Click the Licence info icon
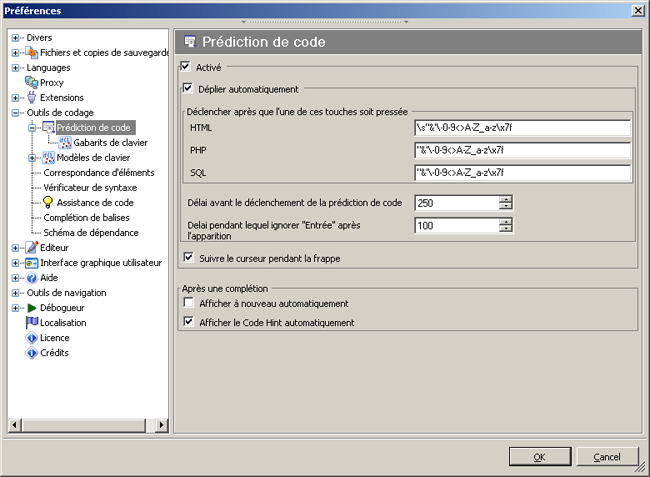The width and height of the screenshot is (650, 477). click(32, 338)
